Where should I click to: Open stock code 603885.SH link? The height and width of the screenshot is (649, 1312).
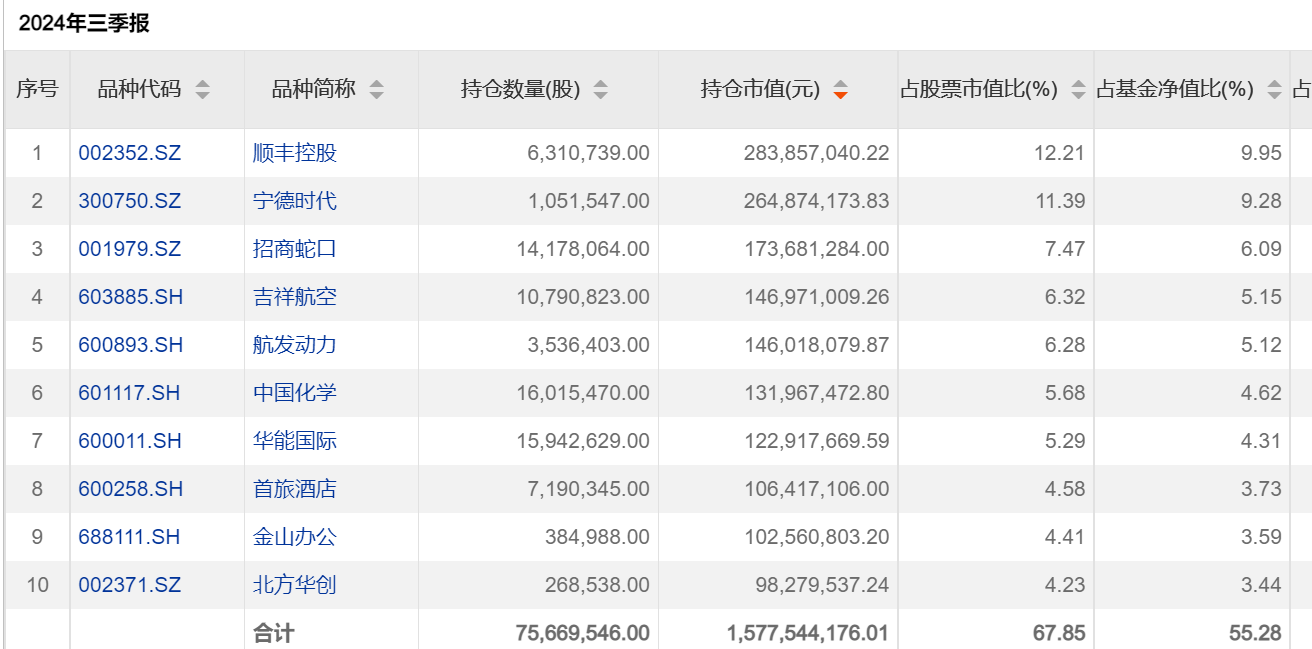(x=131, y=297)
